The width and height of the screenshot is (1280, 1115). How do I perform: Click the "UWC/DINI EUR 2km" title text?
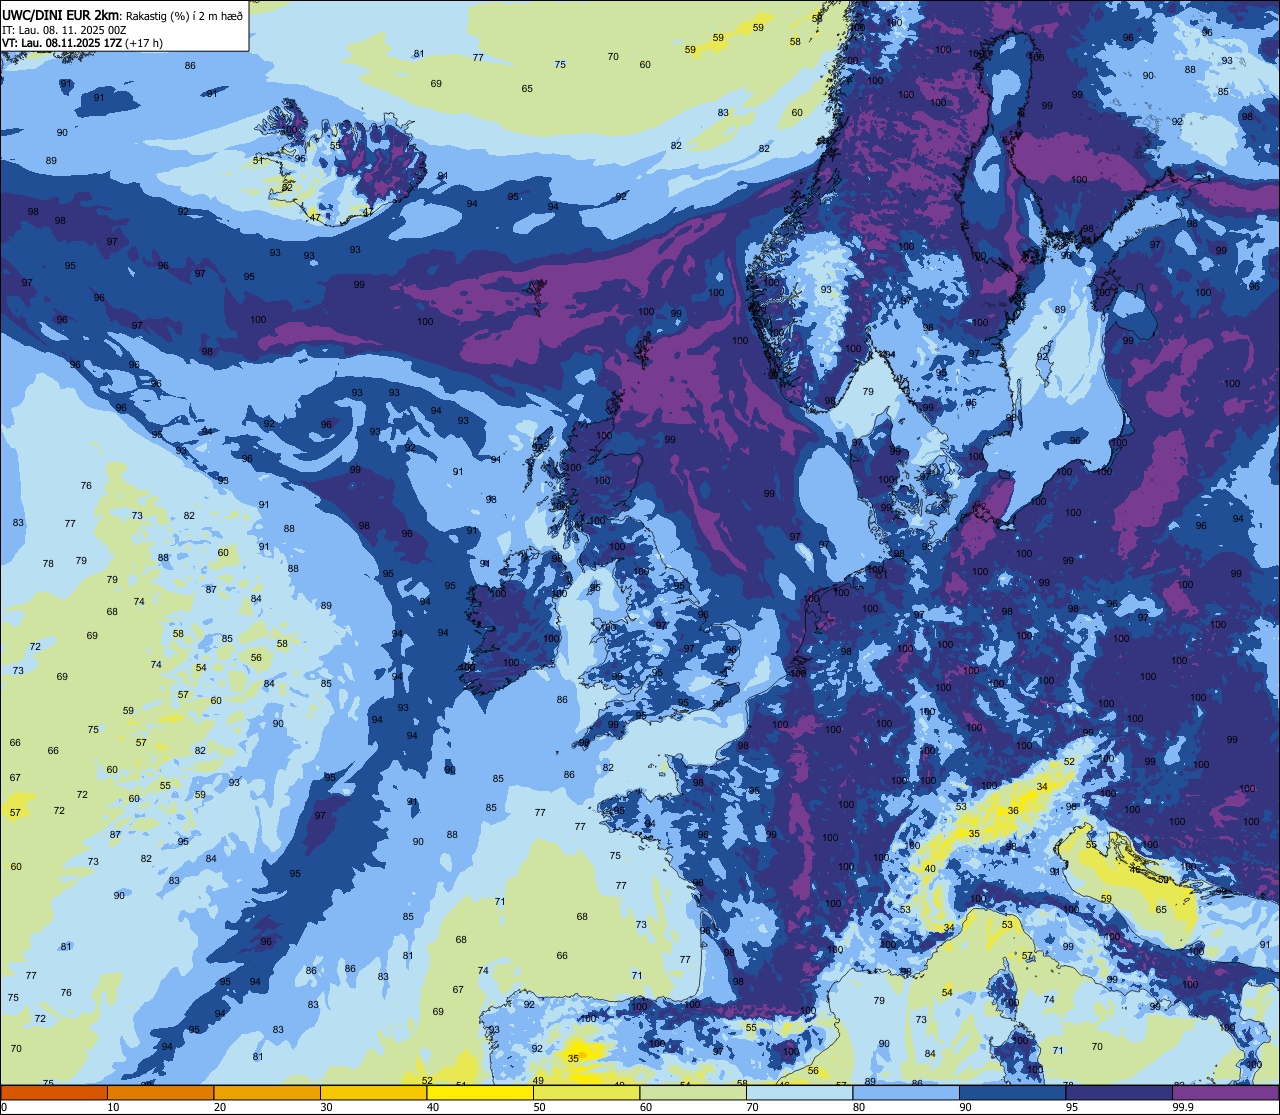coord(62,15)
